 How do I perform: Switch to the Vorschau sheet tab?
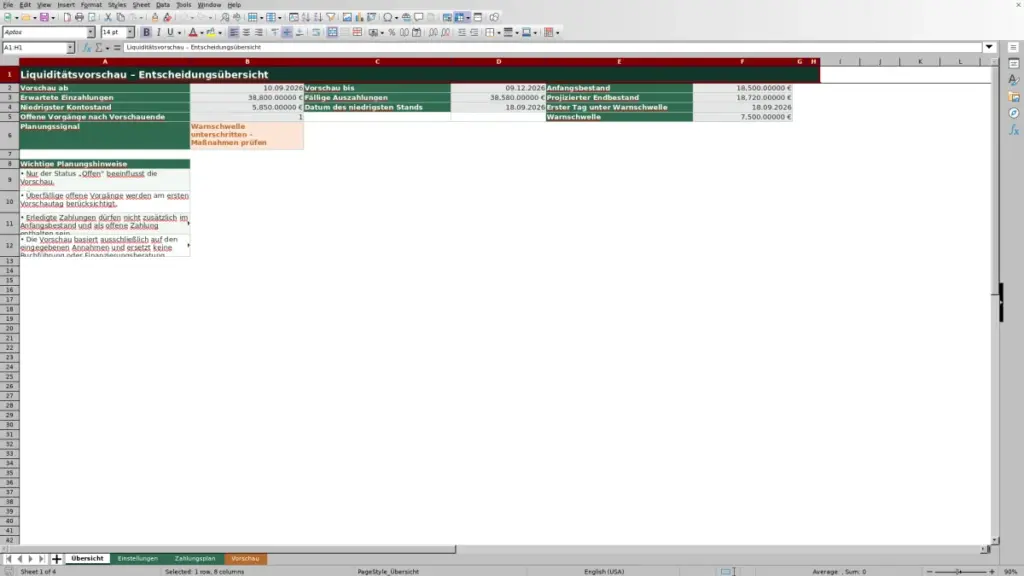[245, 559]
